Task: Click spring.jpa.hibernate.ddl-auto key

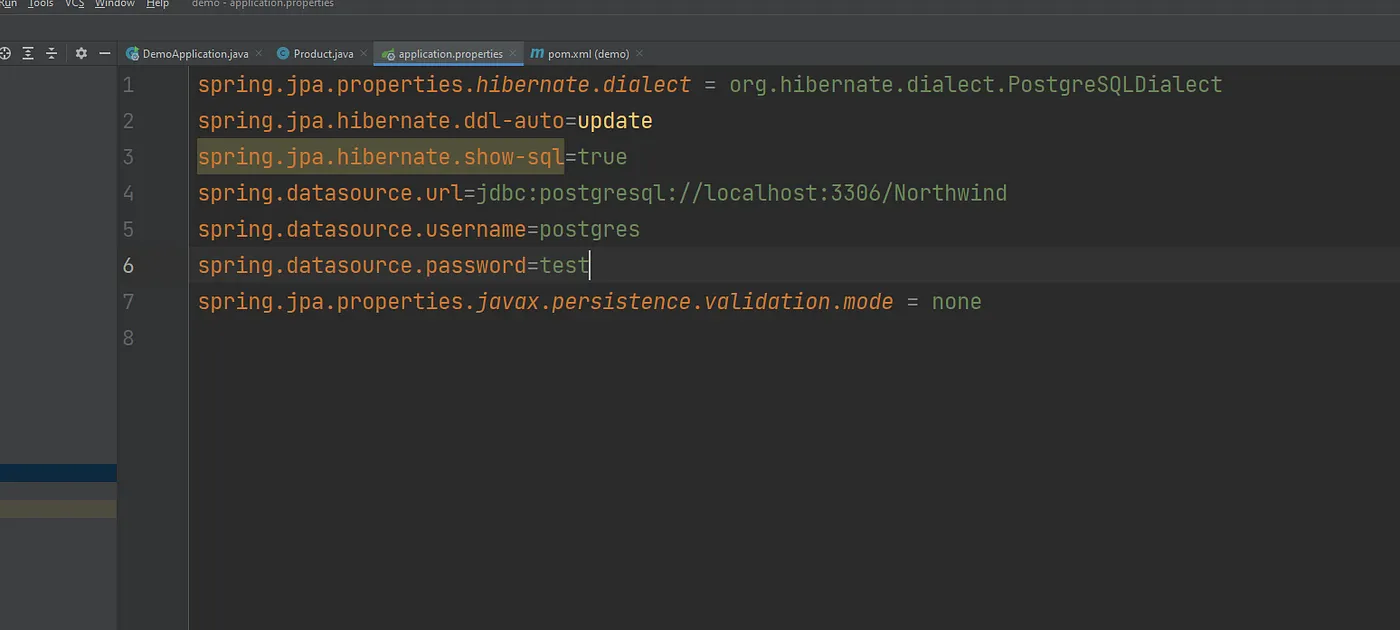Action: click(381, 121)
